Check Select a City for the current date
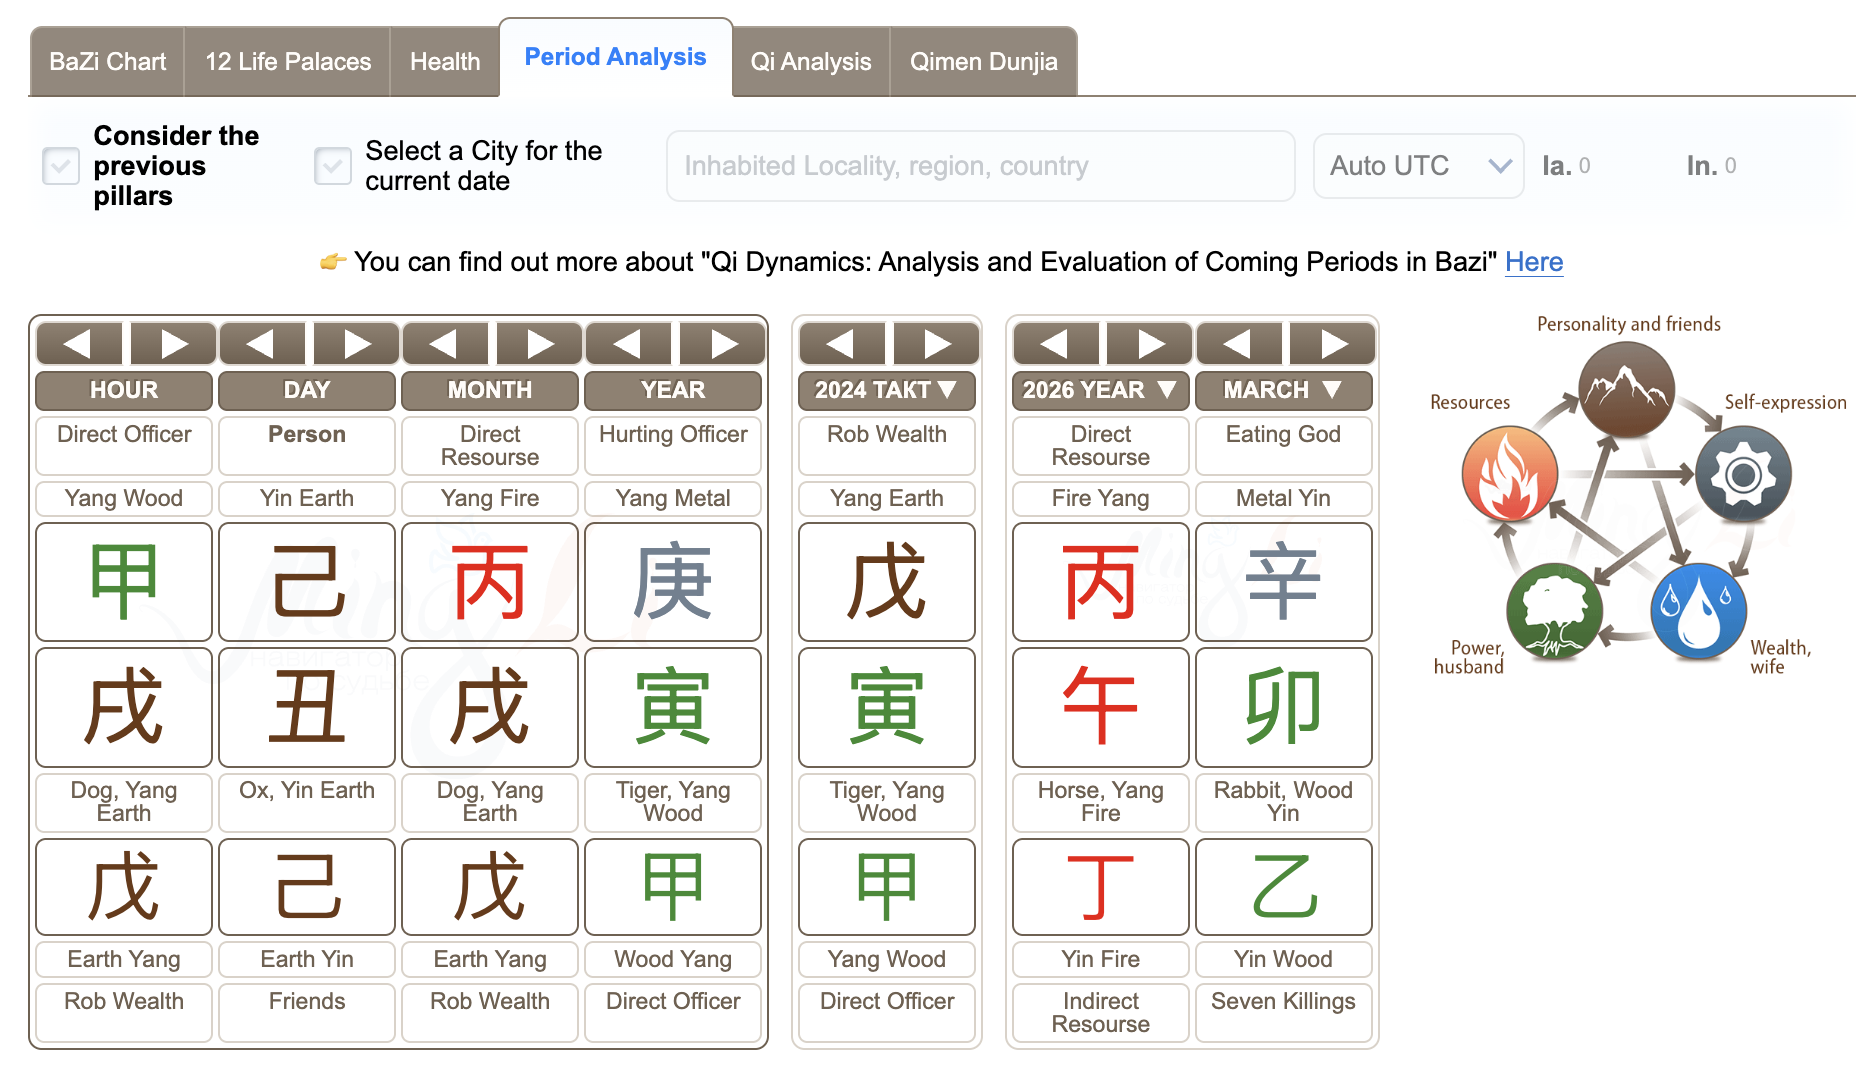 (334, 166)
